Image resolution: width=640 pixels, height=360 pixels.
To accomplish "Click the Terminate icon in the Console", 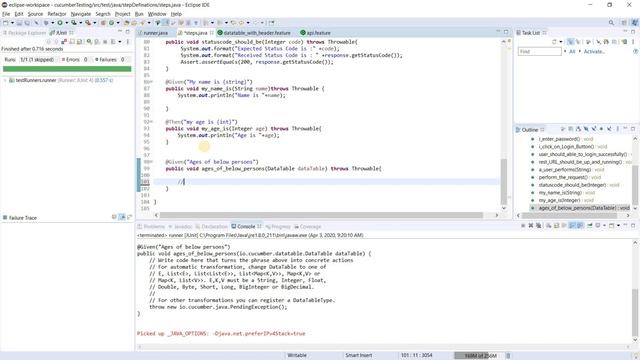I will coord(523,225).
